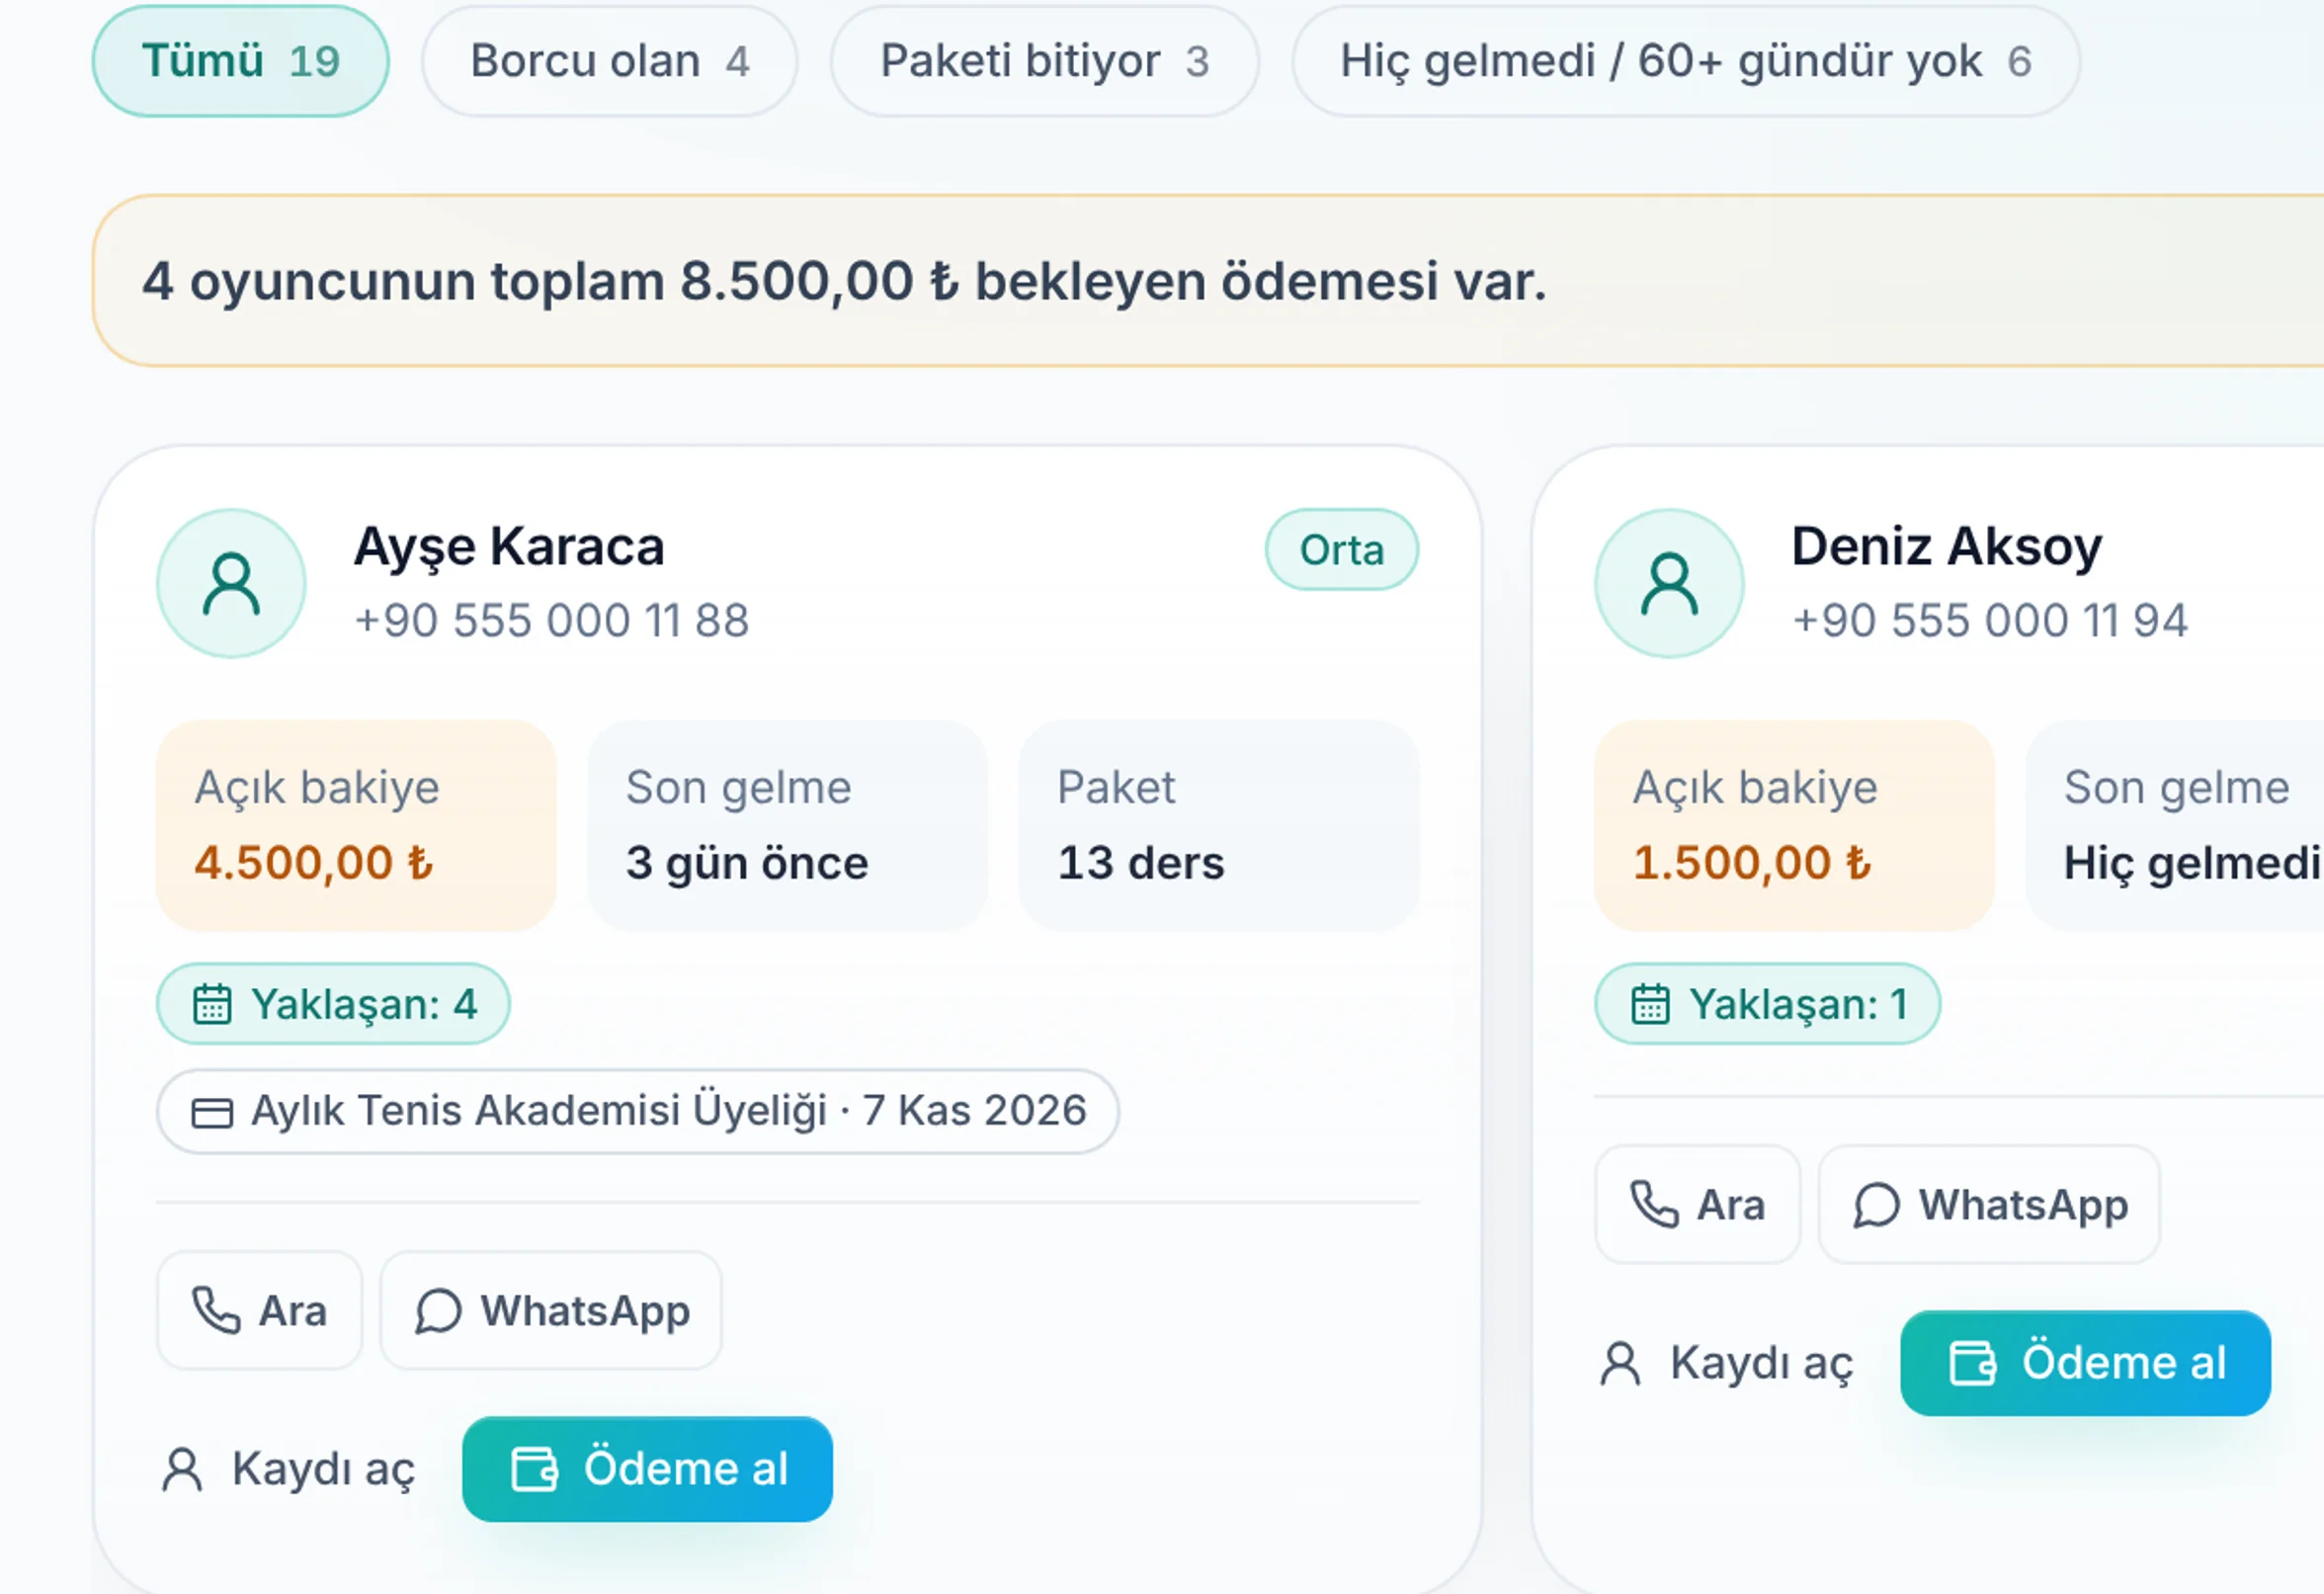Take payment from Ayşe Karaca (Ödeme al)
Screen dimensions: 2324x1594
pos(647,1469)
